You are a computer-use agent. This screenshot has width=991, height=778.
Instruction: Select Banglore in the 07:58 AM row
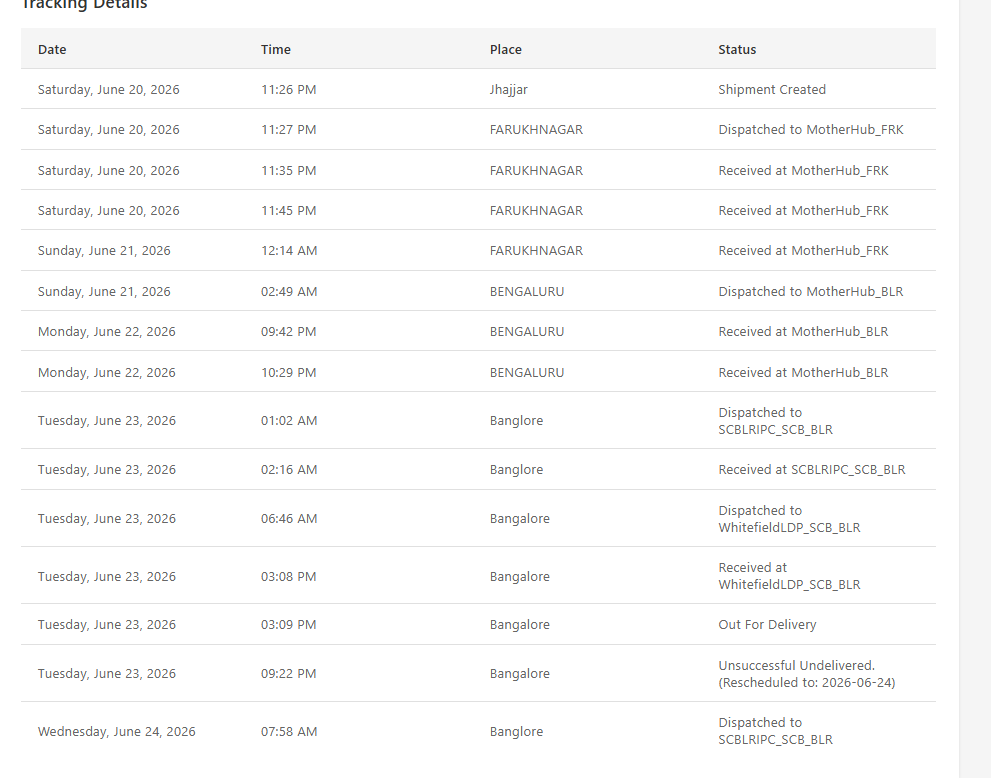tap(516, 732)
